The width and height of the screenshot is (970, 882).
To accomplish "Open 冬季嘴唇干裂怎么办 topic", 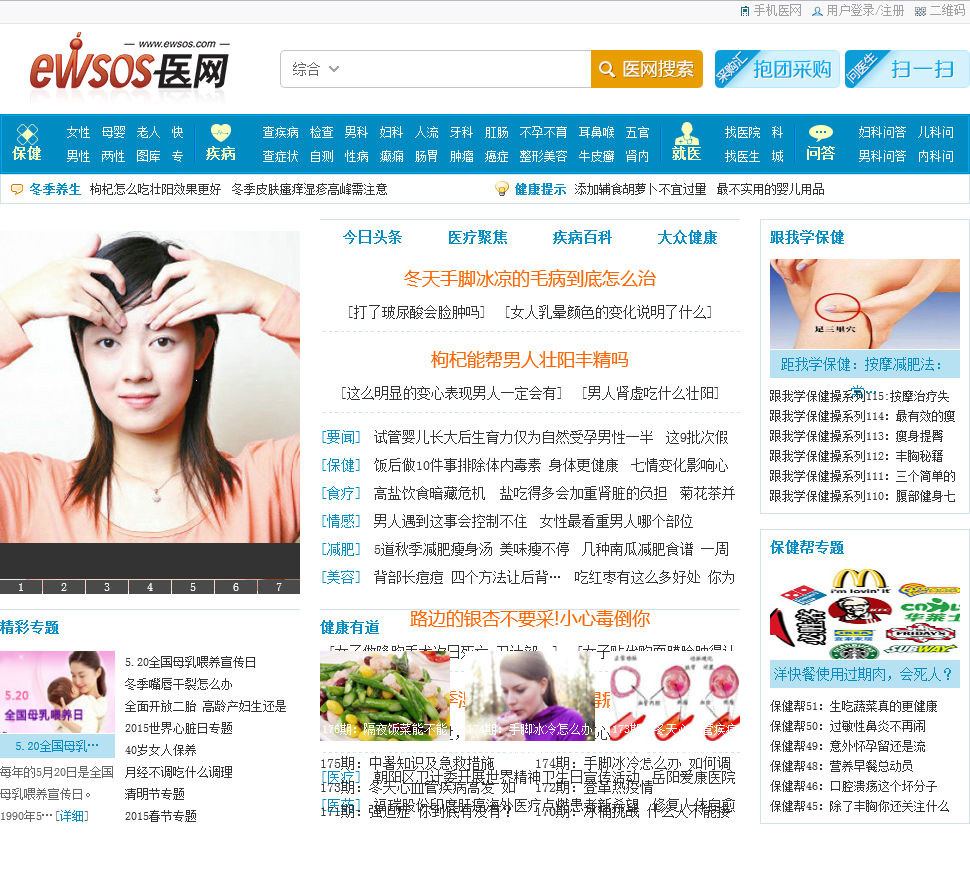I will coord(178,684).
